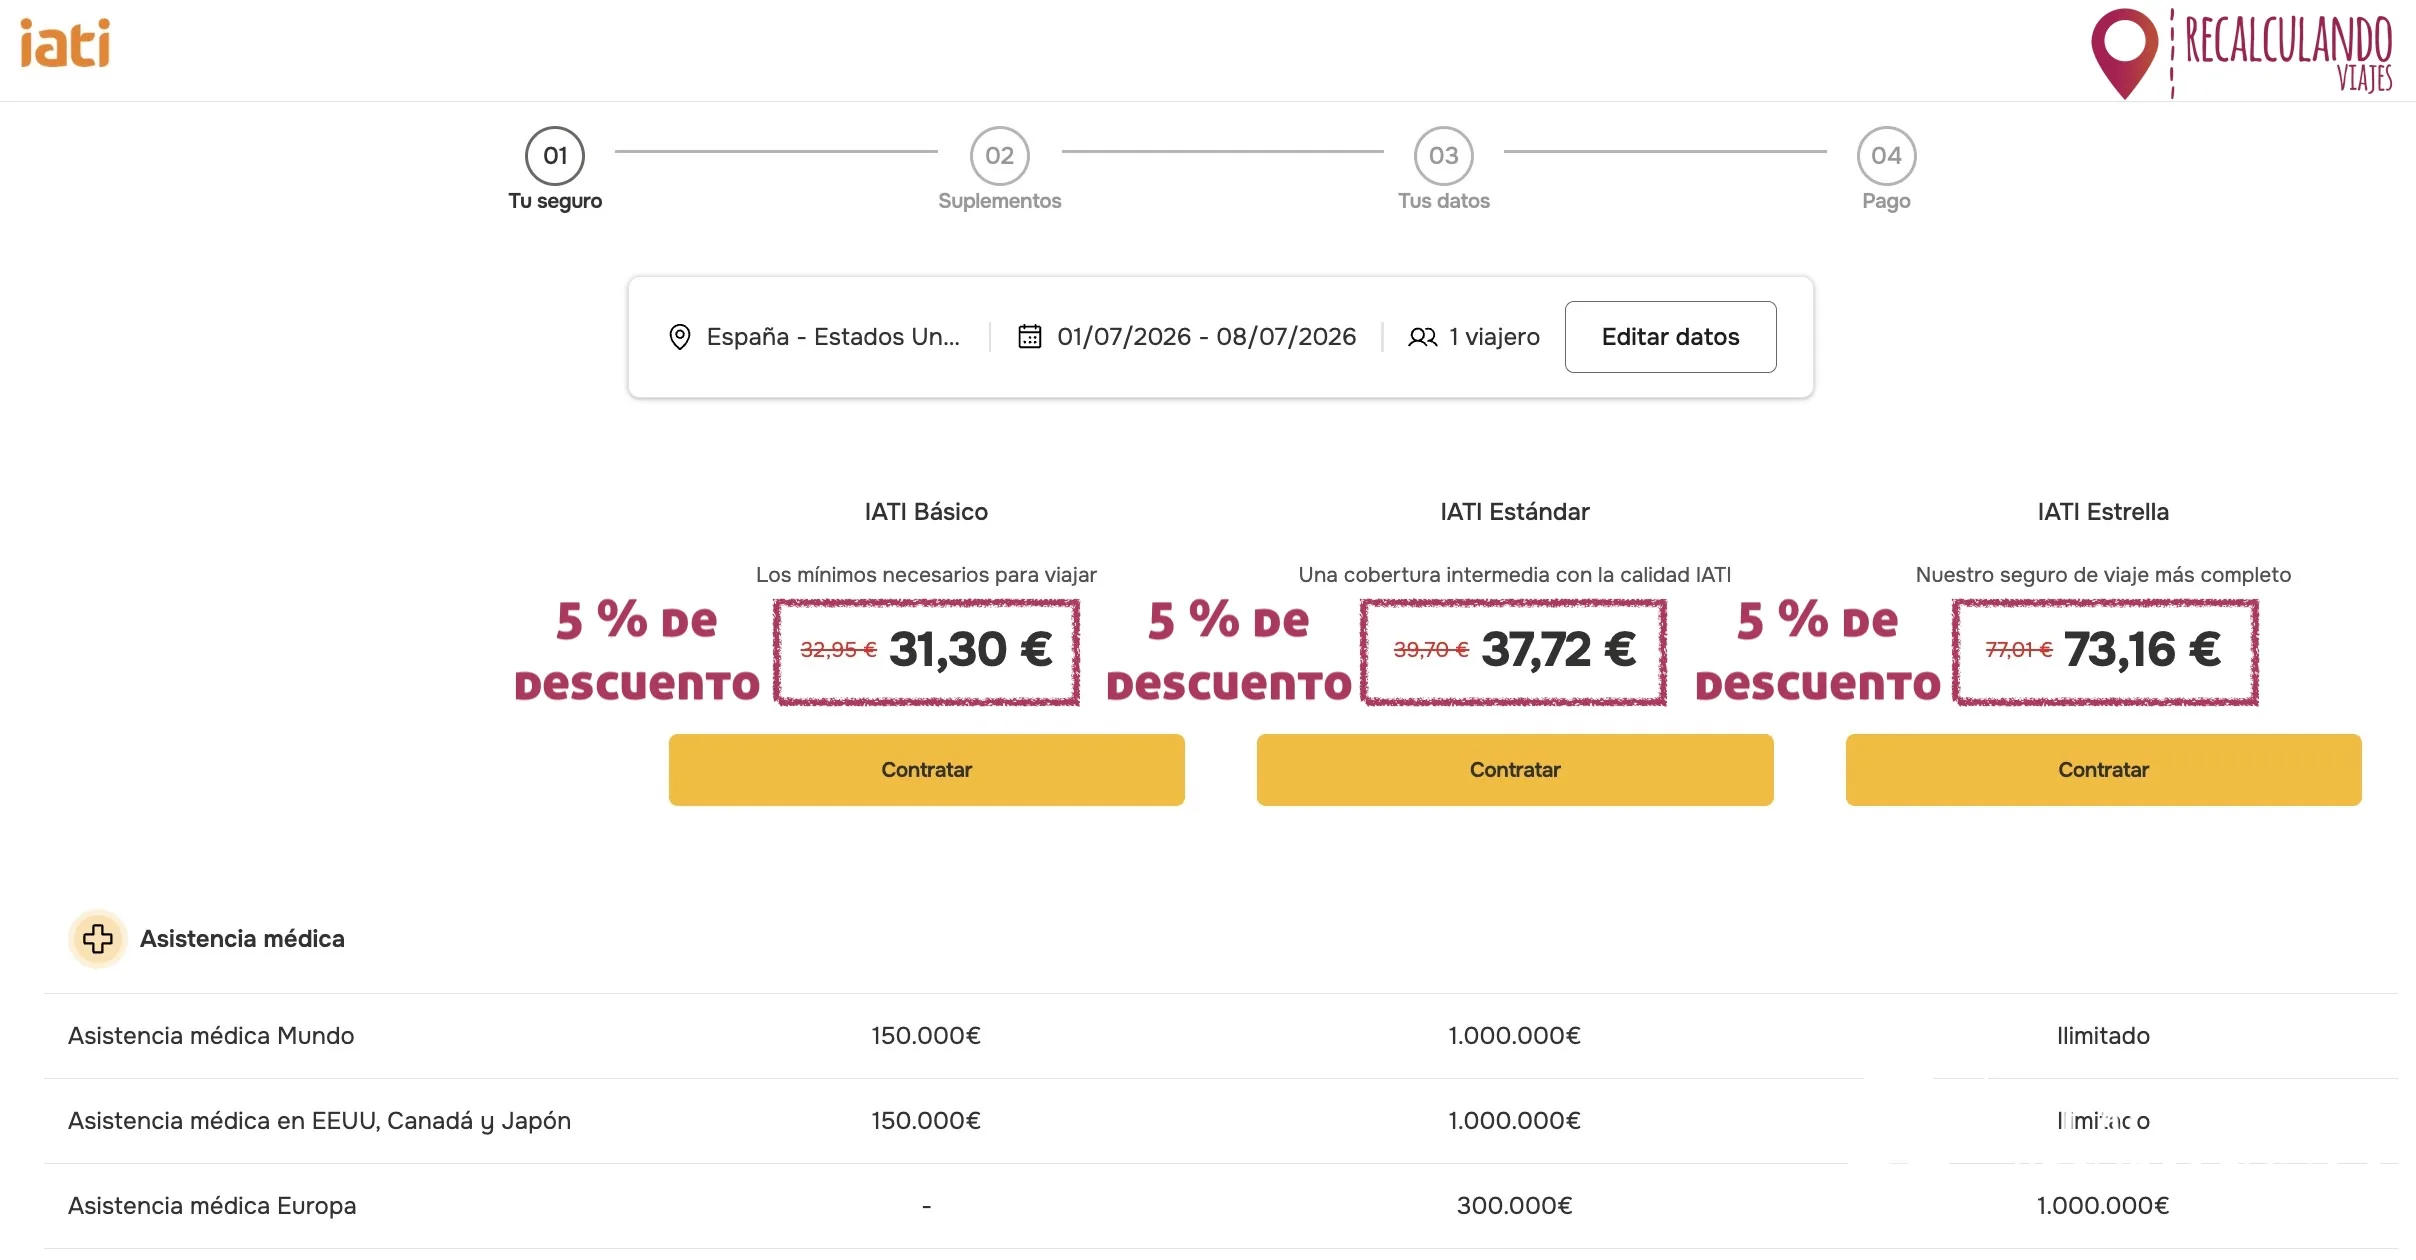The image size is (2416, 1260).
Task: Click Estándar 1.000.000€ in EEUU, Canadá y Japón row
Action: 1515,1121
